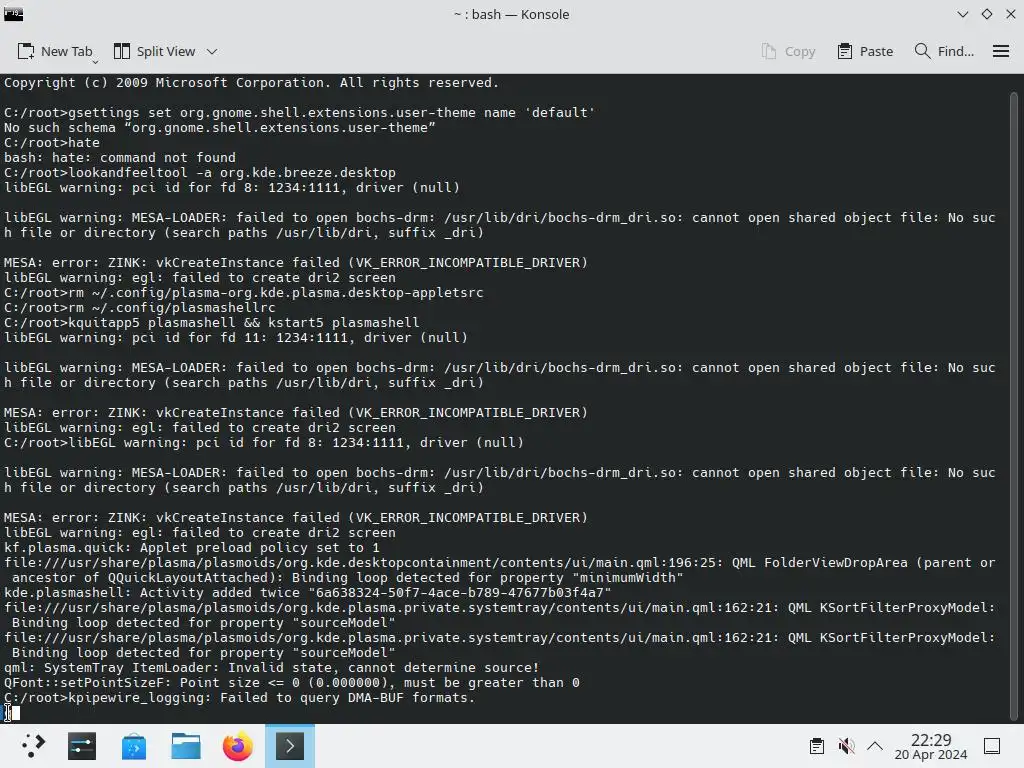Click the 'gsettings set org.gnome.shell.extensions' command line
This screenshot has height=768, width=1024.
[x=300, y=112]
